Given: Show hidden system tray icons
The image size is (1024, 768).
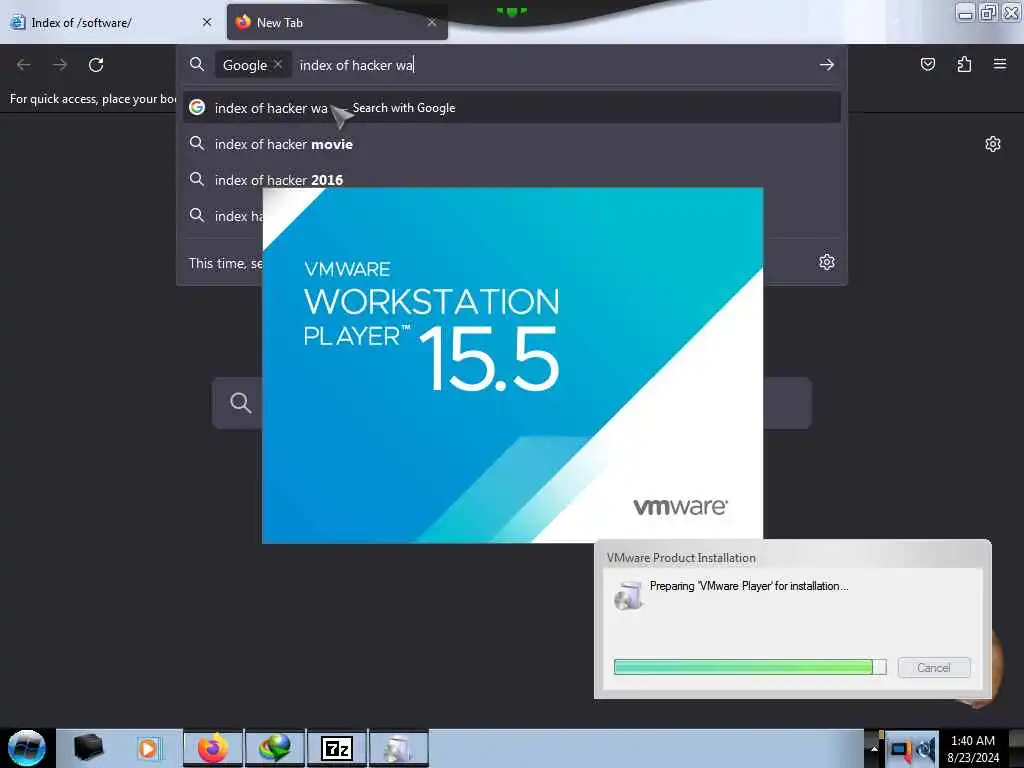Looking at the screenshot, I should point(874,749).
